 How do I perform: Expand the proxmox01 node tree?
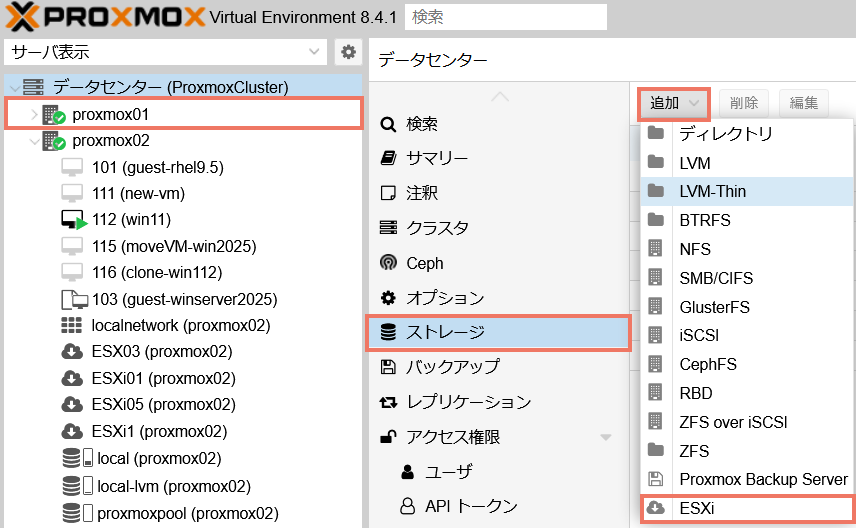coord(34,115)
